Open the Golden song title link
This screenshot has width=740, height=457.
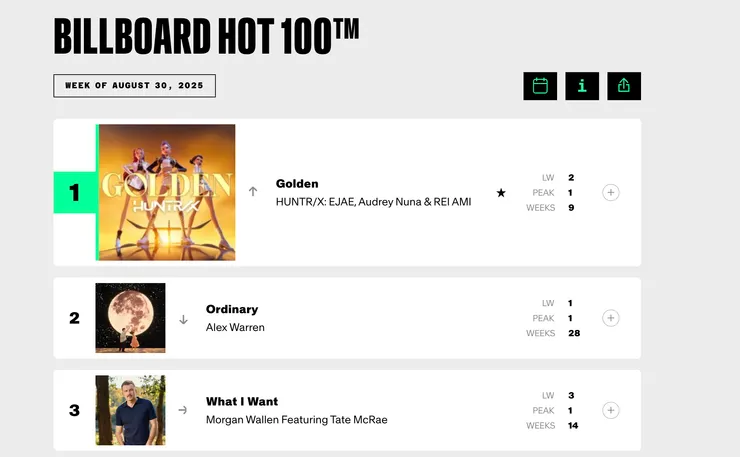pyautogui.click(x=297, y=184)
